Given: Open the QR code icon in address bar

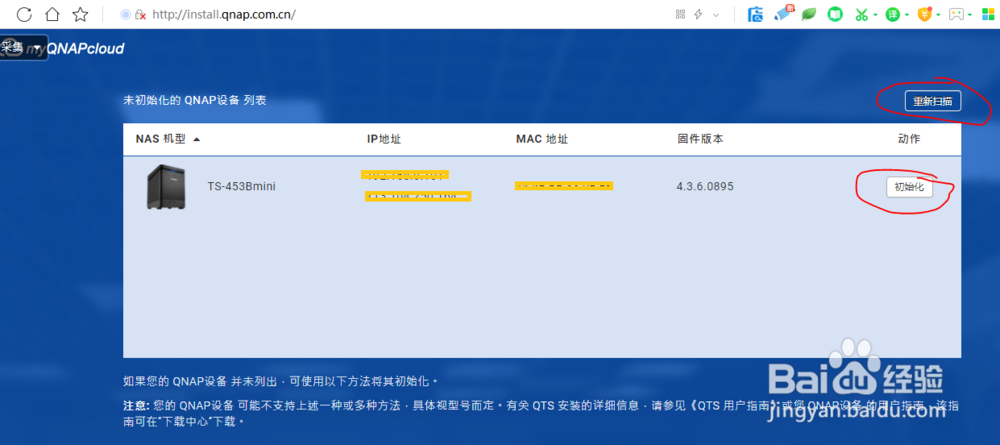Looking at the screenshot, I should [680, 14].
